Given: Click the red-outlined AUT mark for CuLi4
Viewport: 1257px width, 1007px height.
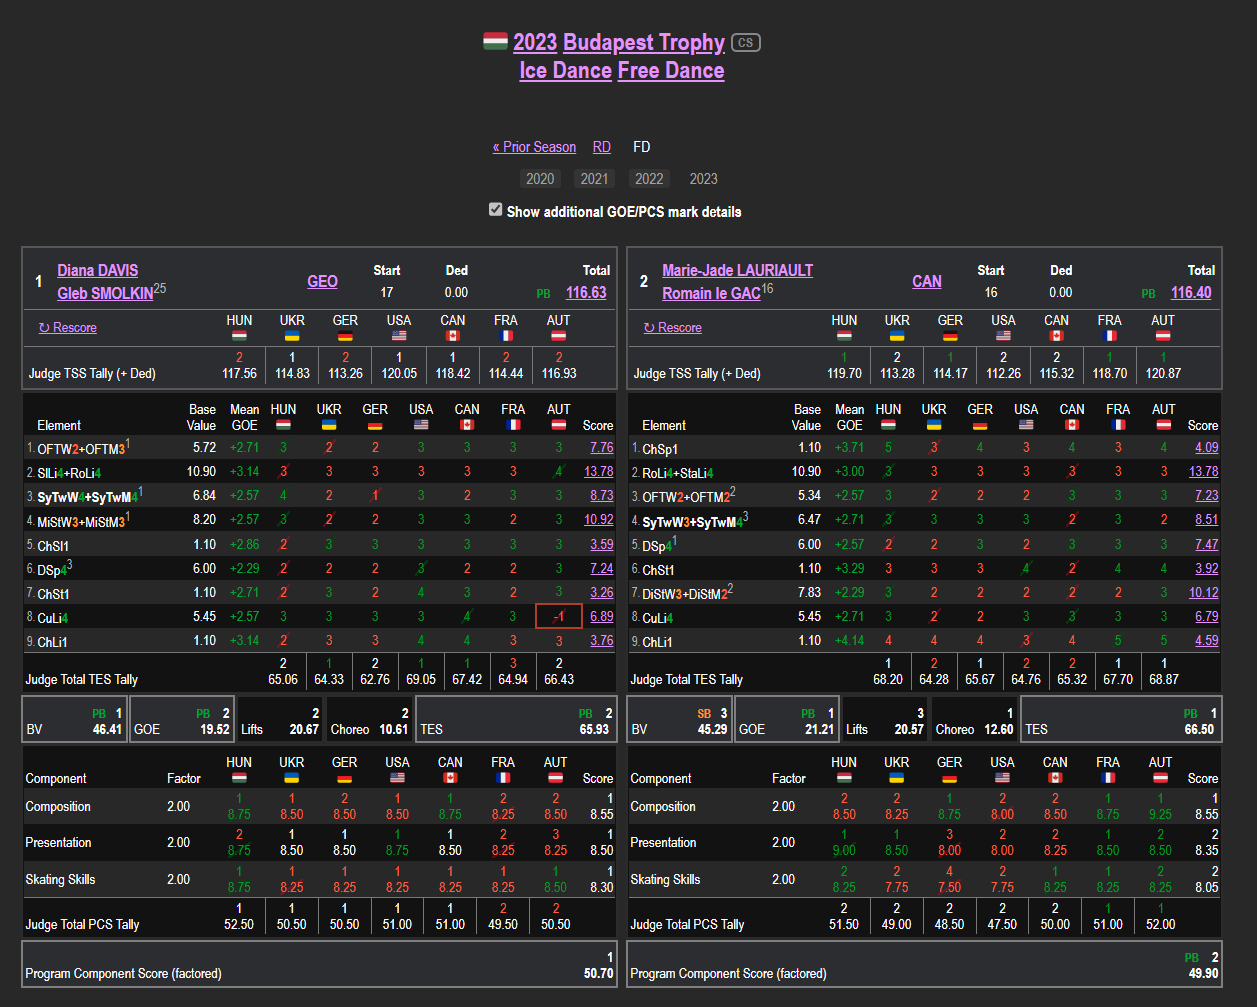Looking at the screenshot, I should coord(559,617).
